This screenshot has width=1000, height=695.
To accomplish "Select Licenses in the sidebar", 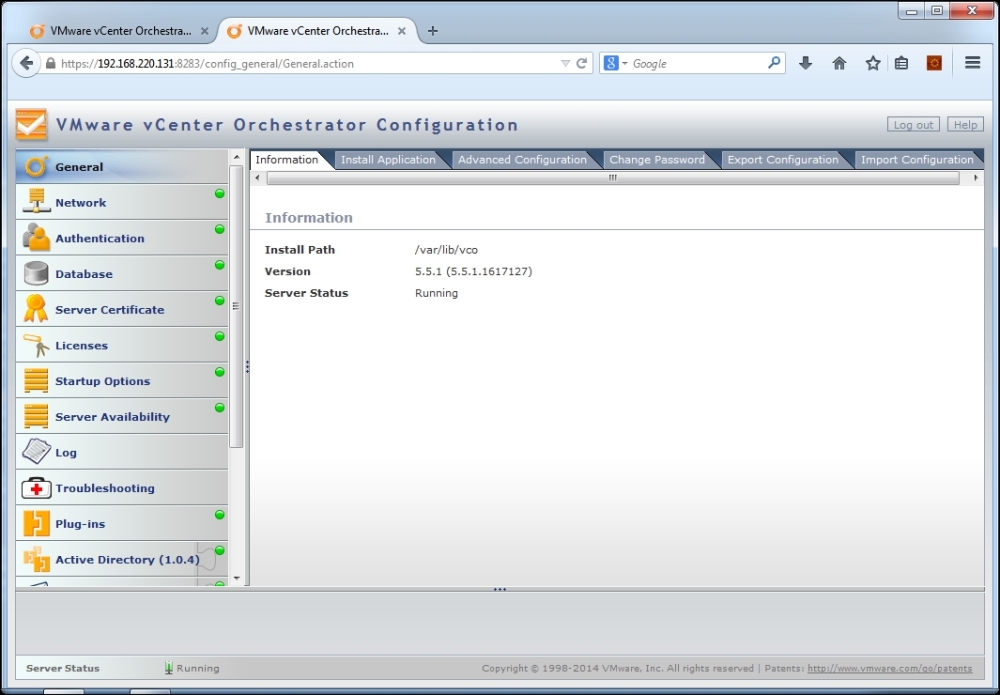I will click(x=122, y=345).
